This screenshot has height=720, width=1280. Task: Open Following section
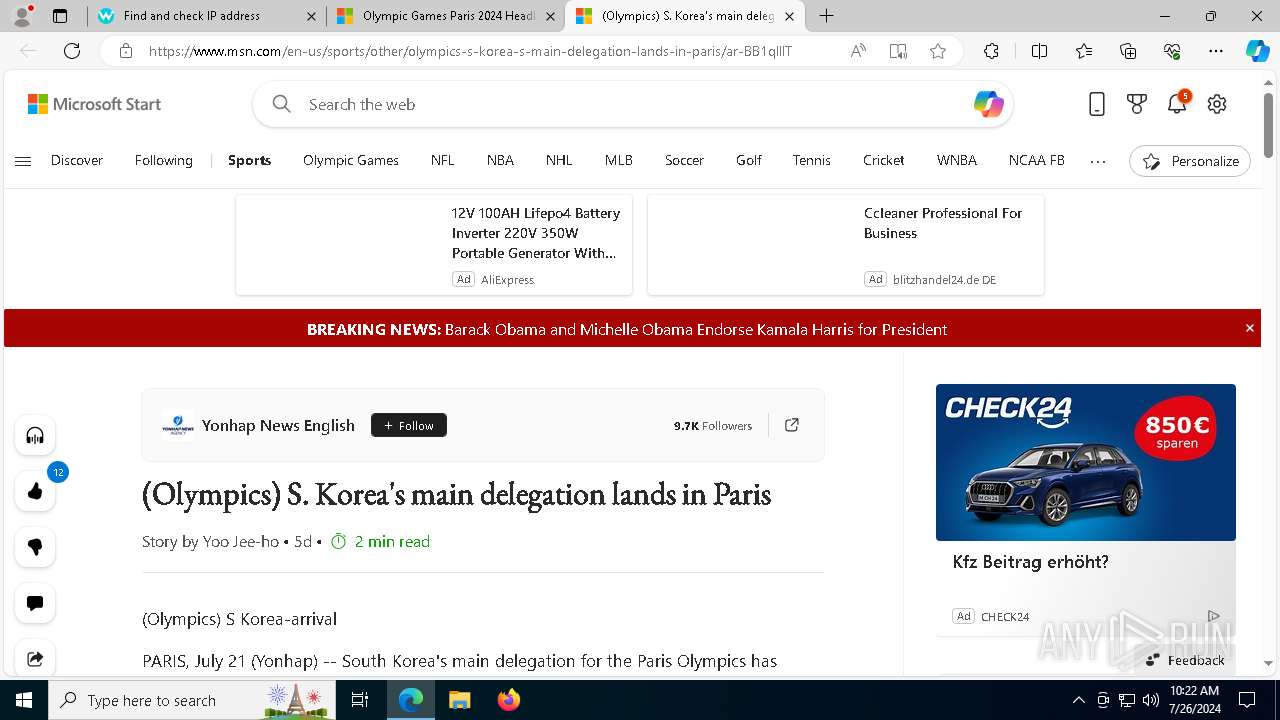coord(164,160)
